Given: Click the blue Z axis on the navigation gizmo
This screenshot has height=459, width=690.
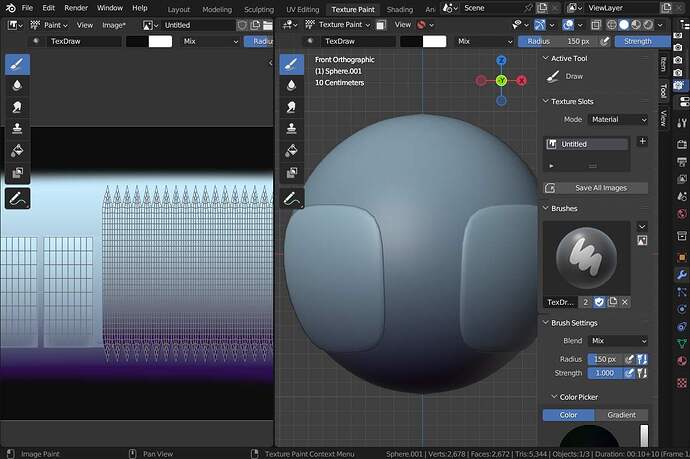Looking at the screenshot, I should point(501,60).
